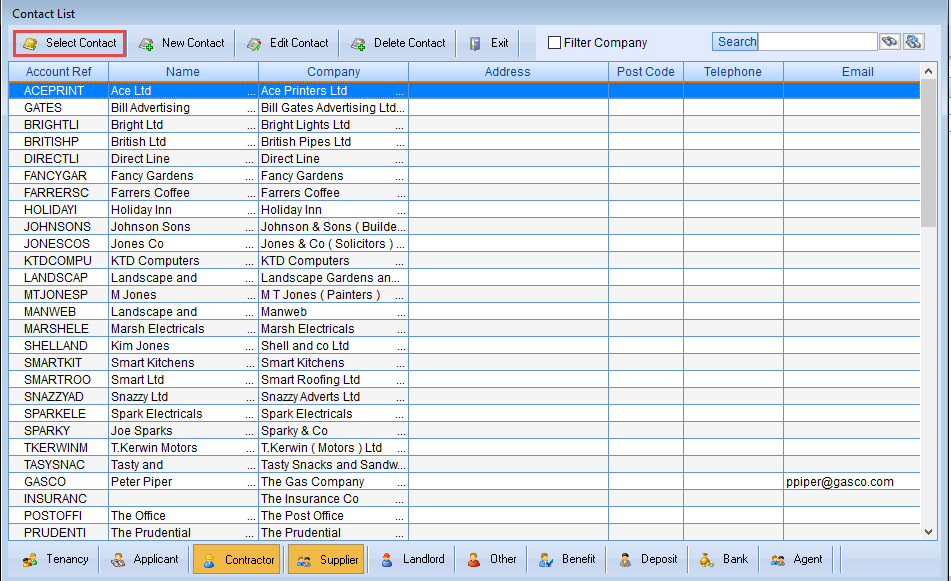Click the Exit door icon

pos(475,44)
